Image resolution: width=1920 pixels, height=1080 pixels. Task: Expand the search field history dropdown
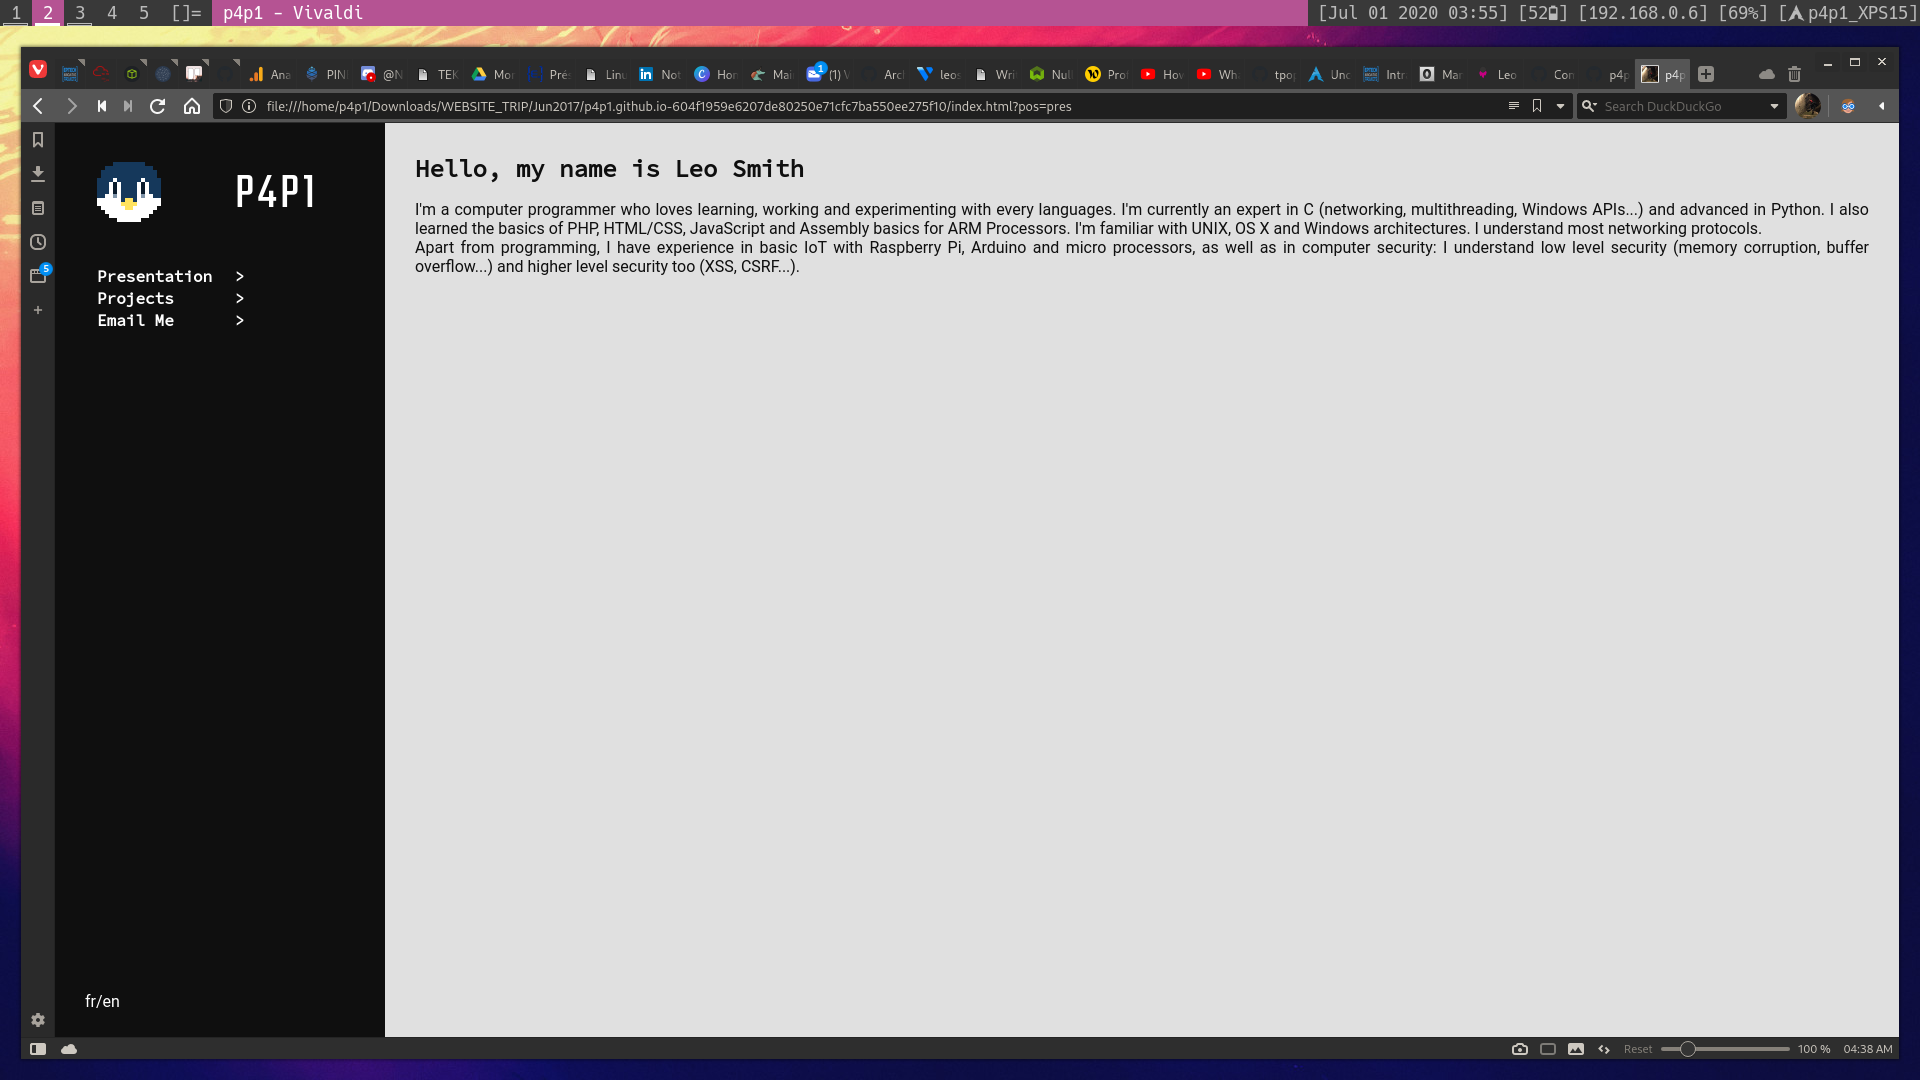pyautogui.click(x=1775, y=106)
